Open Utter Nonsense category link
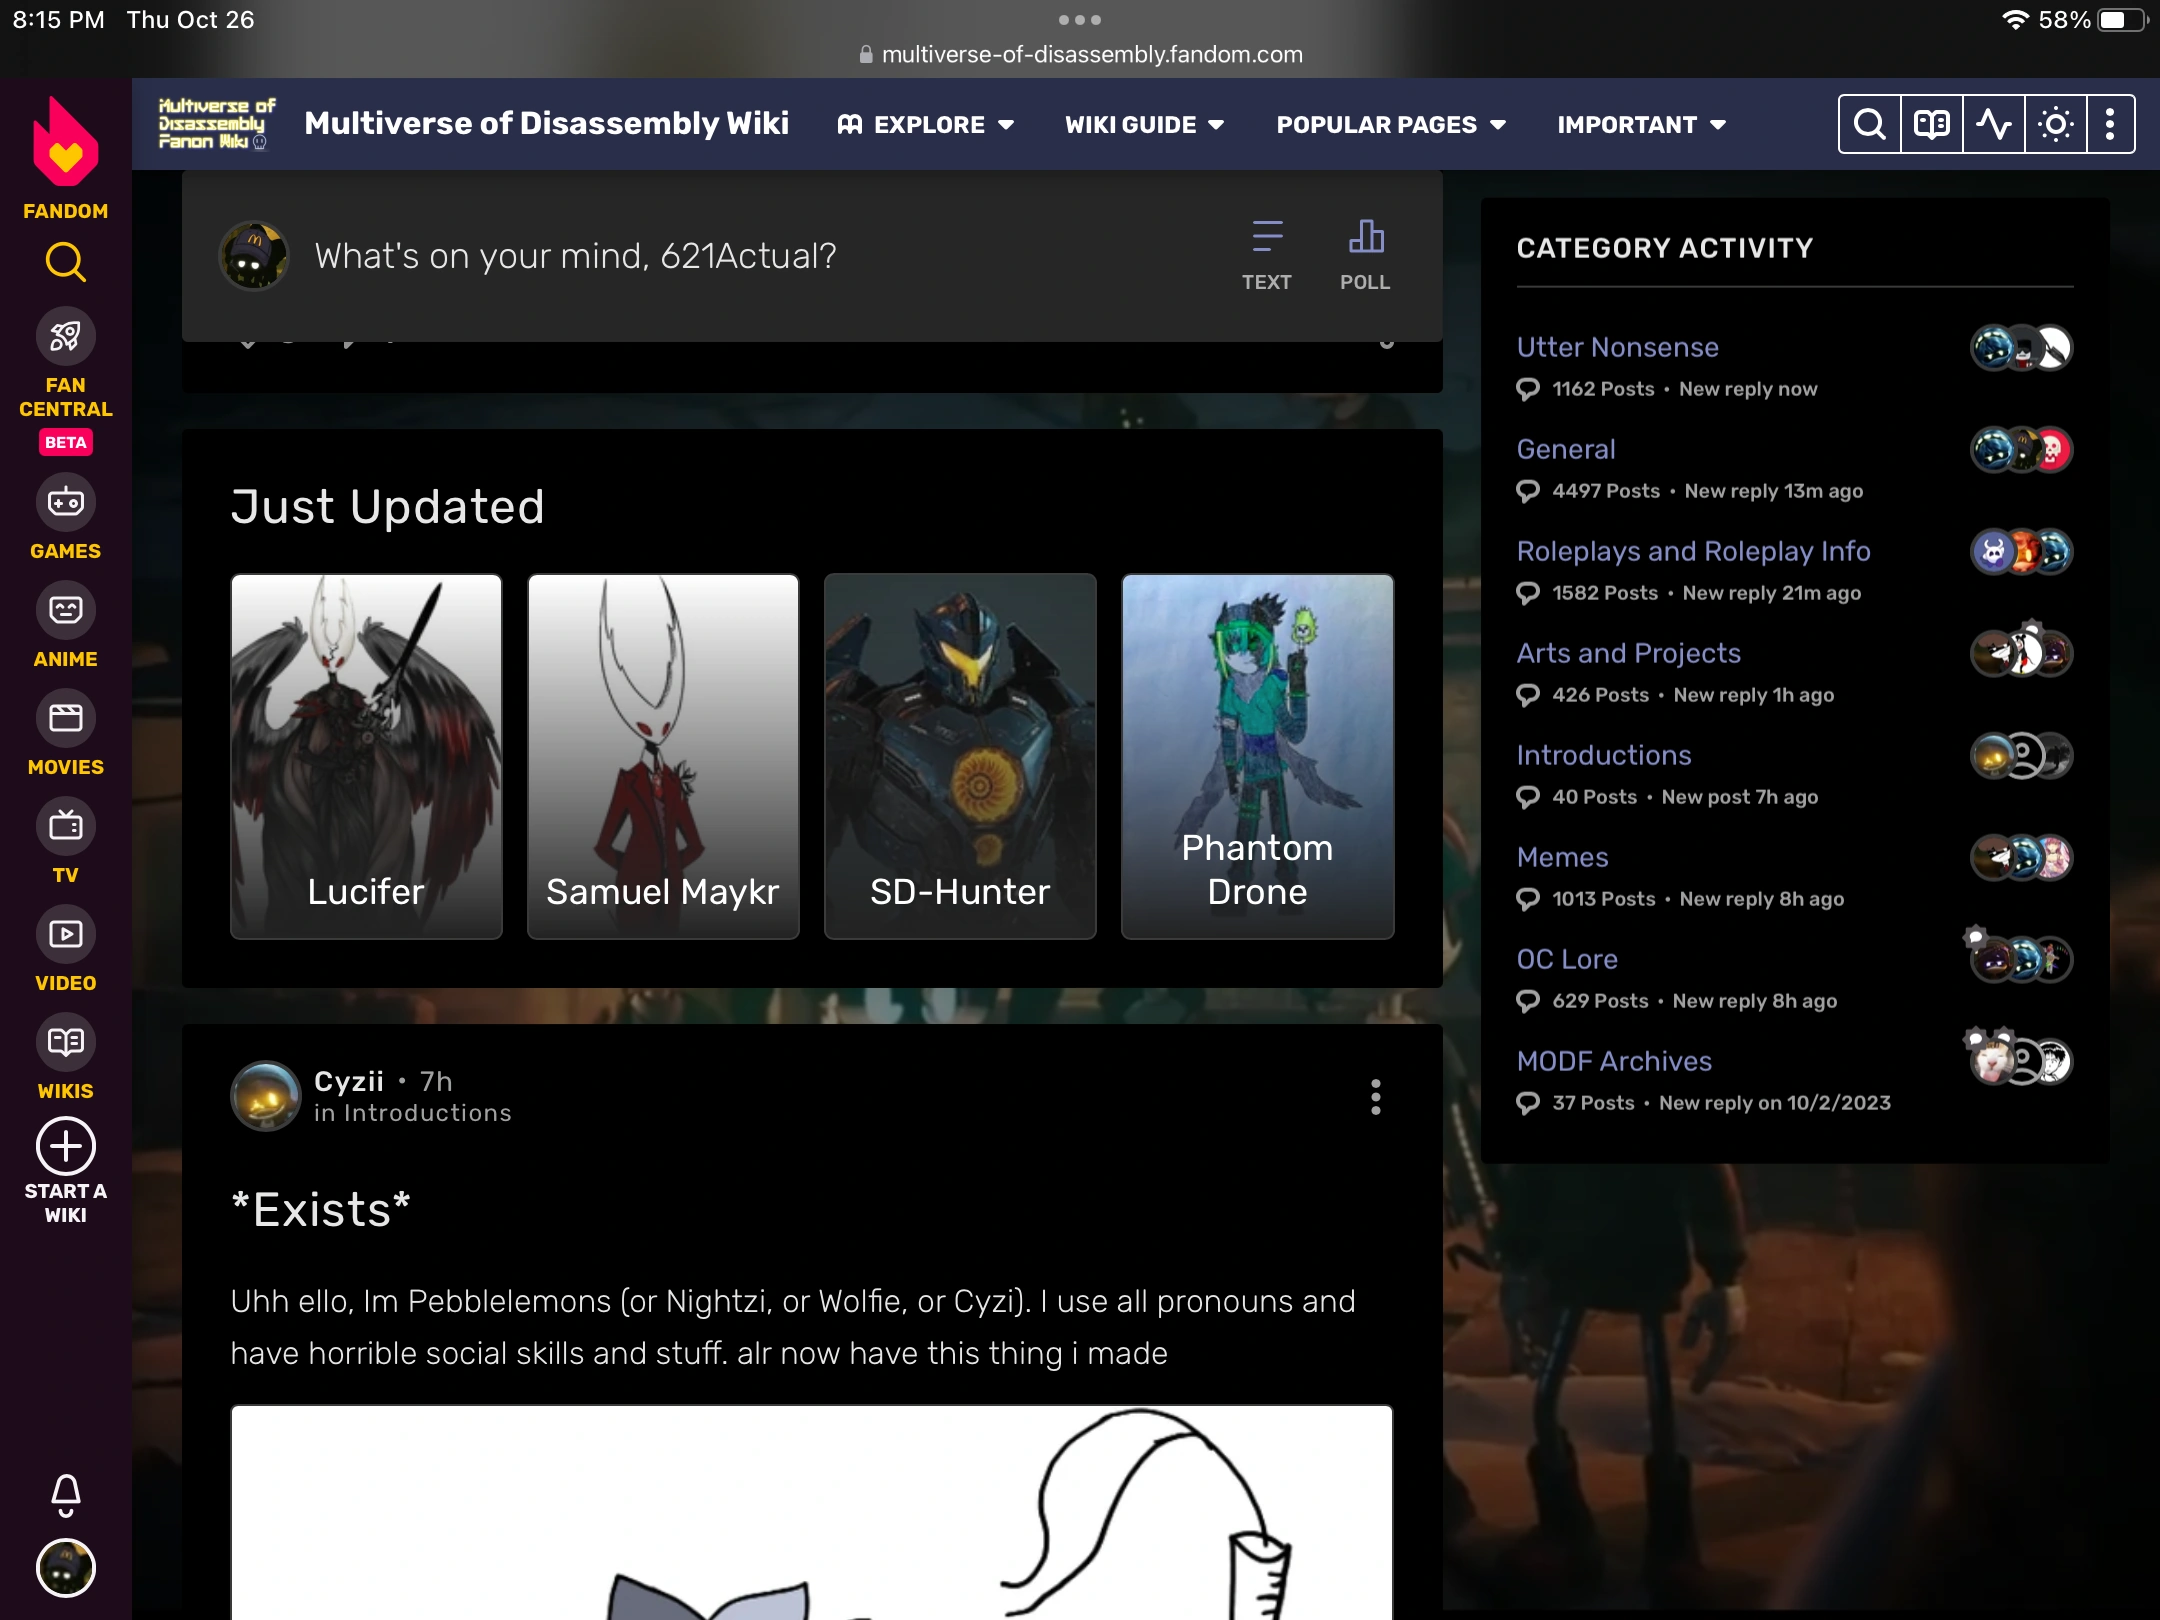 pos(1617,347)
